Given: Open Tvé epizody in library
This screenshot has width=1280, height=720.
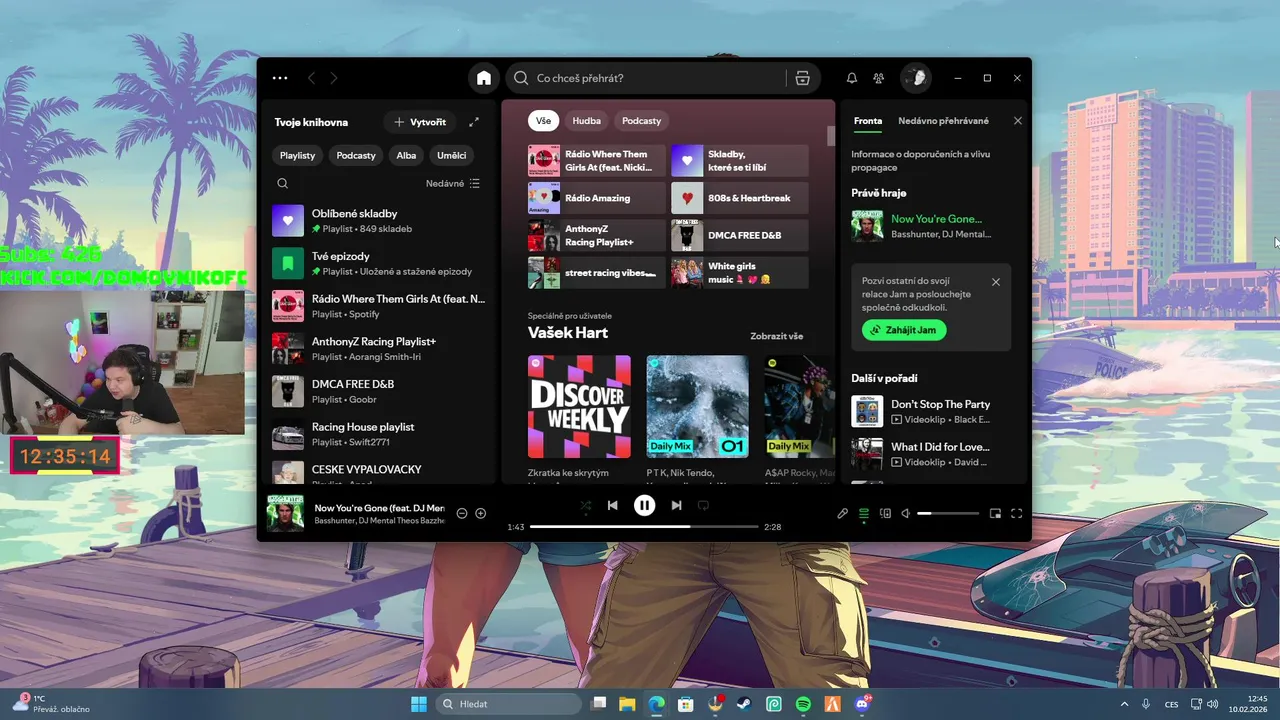Looking at the screenshot, I should 378,263.
